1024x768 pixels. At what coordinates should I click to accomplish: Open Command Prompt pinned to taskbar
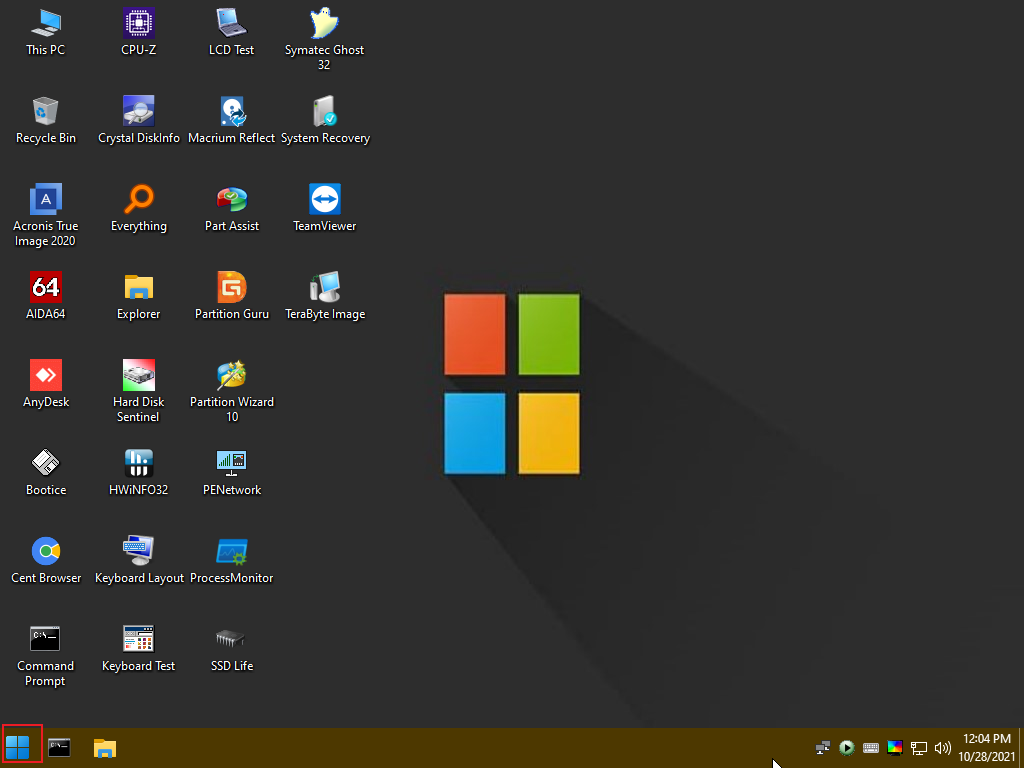(x=59, y=748)
